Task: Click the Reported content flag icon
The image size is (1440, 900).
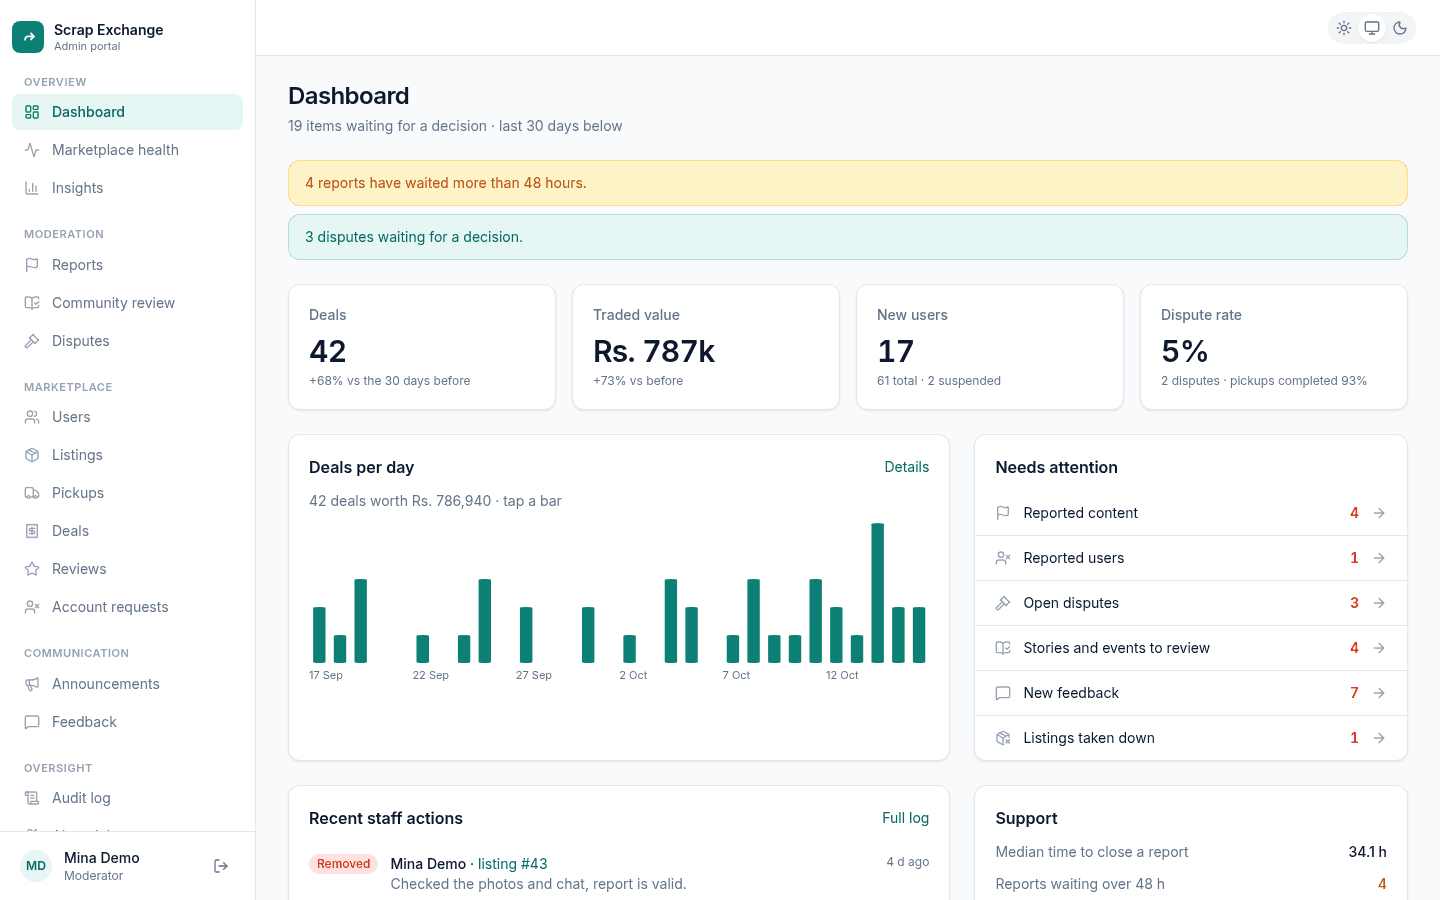Action: tap(1003, 513)
